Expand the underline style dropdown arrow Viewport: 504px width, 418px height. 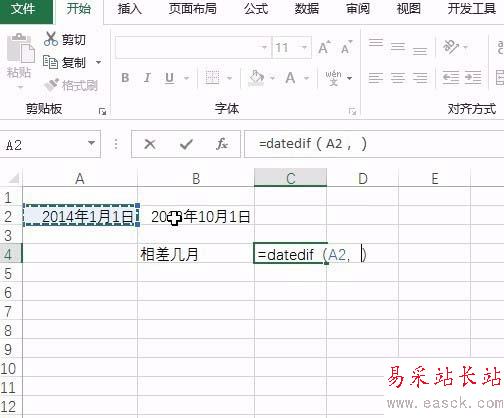(187, 79)
